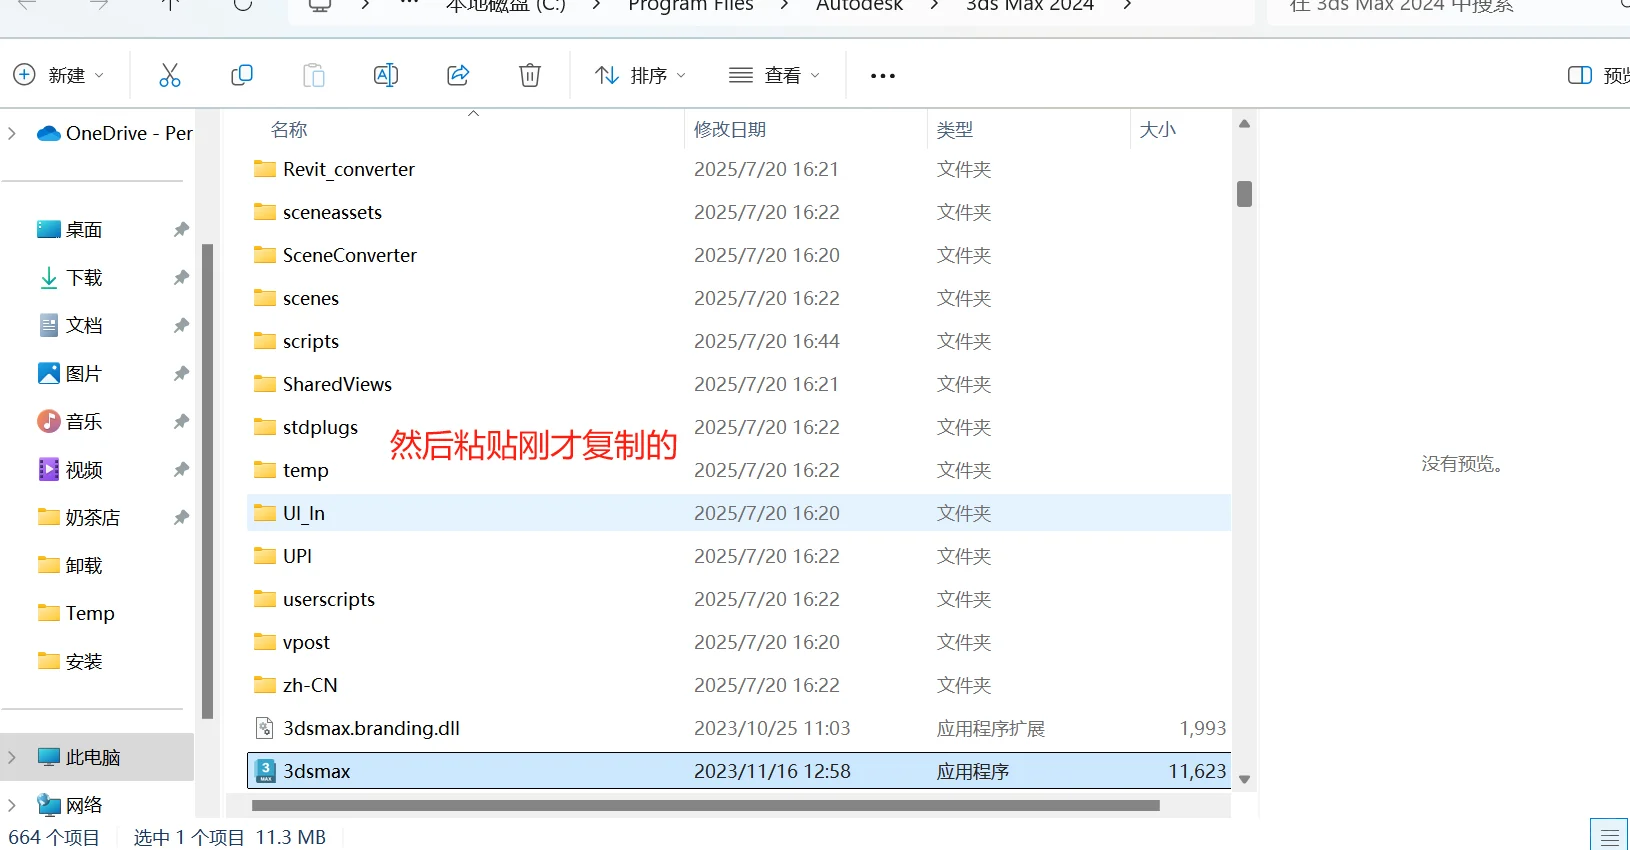This screenshot has width=1630, height=850.
Task: Open the 奶茶店 folder in sidebar
Action: (79, 517)
